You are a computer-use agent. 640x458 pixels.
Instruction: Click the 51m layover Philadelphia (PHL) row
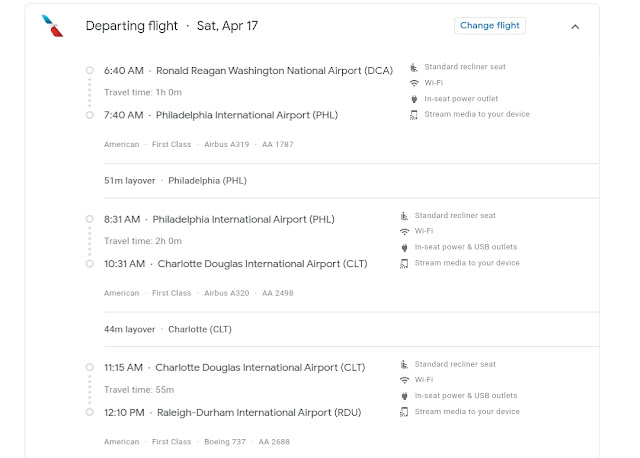(x=175, y=181)
